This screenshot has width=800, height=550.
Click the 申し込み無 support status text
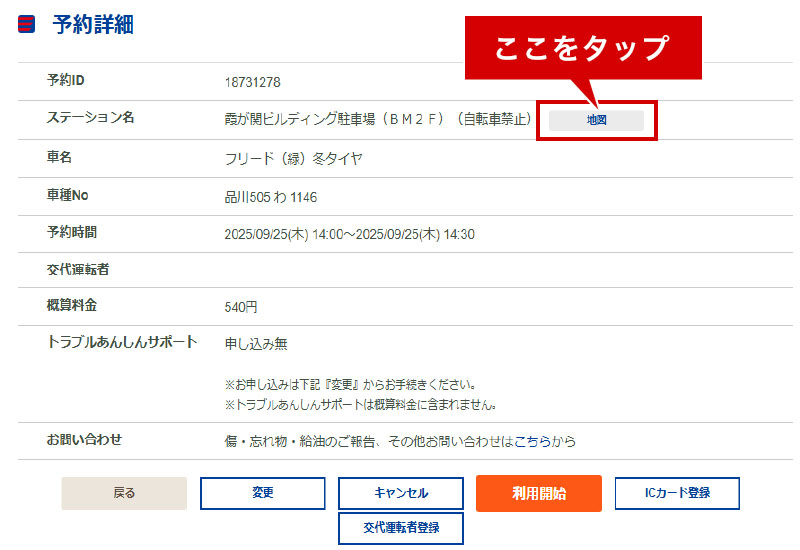[x=256, y=344]
